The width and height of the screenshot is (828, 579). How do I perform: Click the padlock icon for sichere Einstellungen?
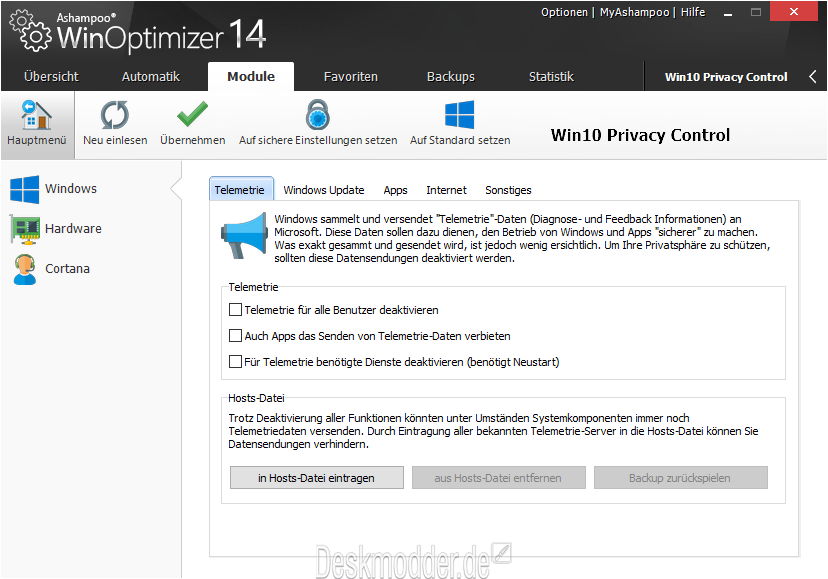pyautogui.click(x=318, y=115)
